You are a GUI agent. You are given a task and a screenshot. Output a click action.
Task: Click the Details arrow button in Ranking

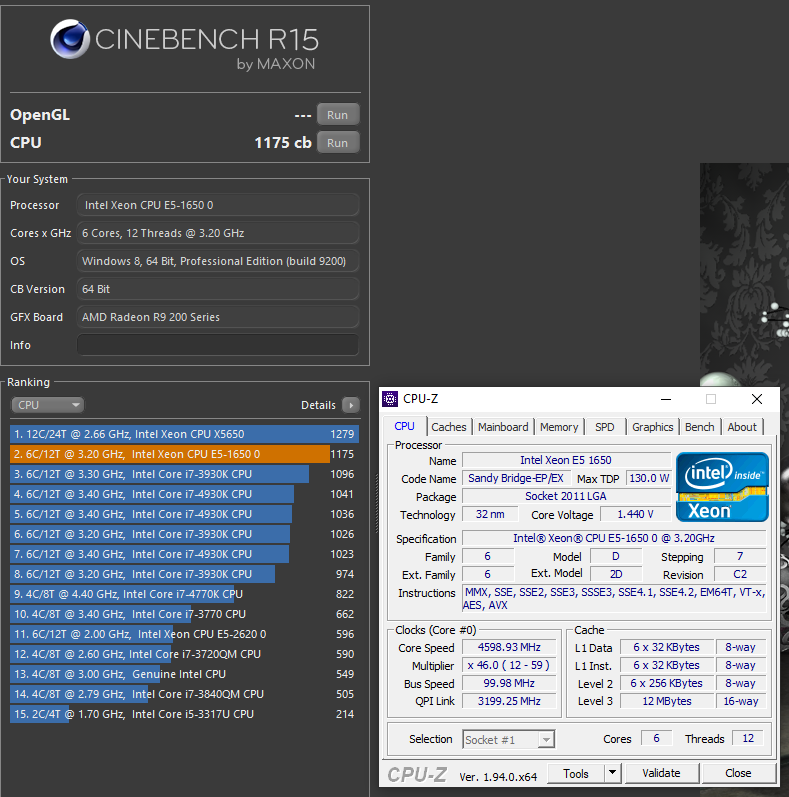[x=350, y=405]
